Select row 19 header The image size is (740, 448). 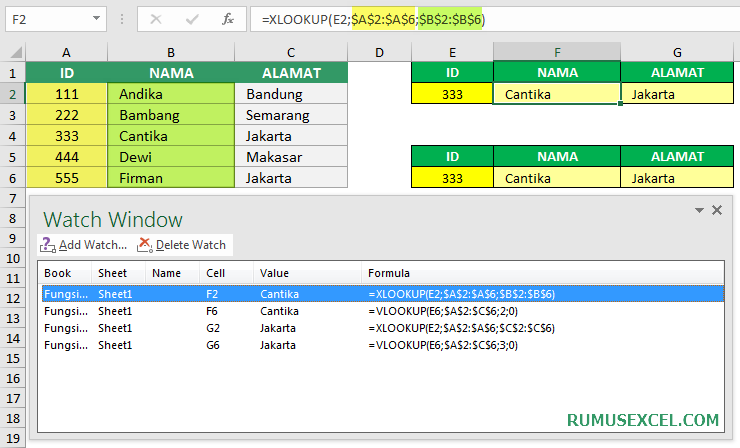(x=13, y=439)
